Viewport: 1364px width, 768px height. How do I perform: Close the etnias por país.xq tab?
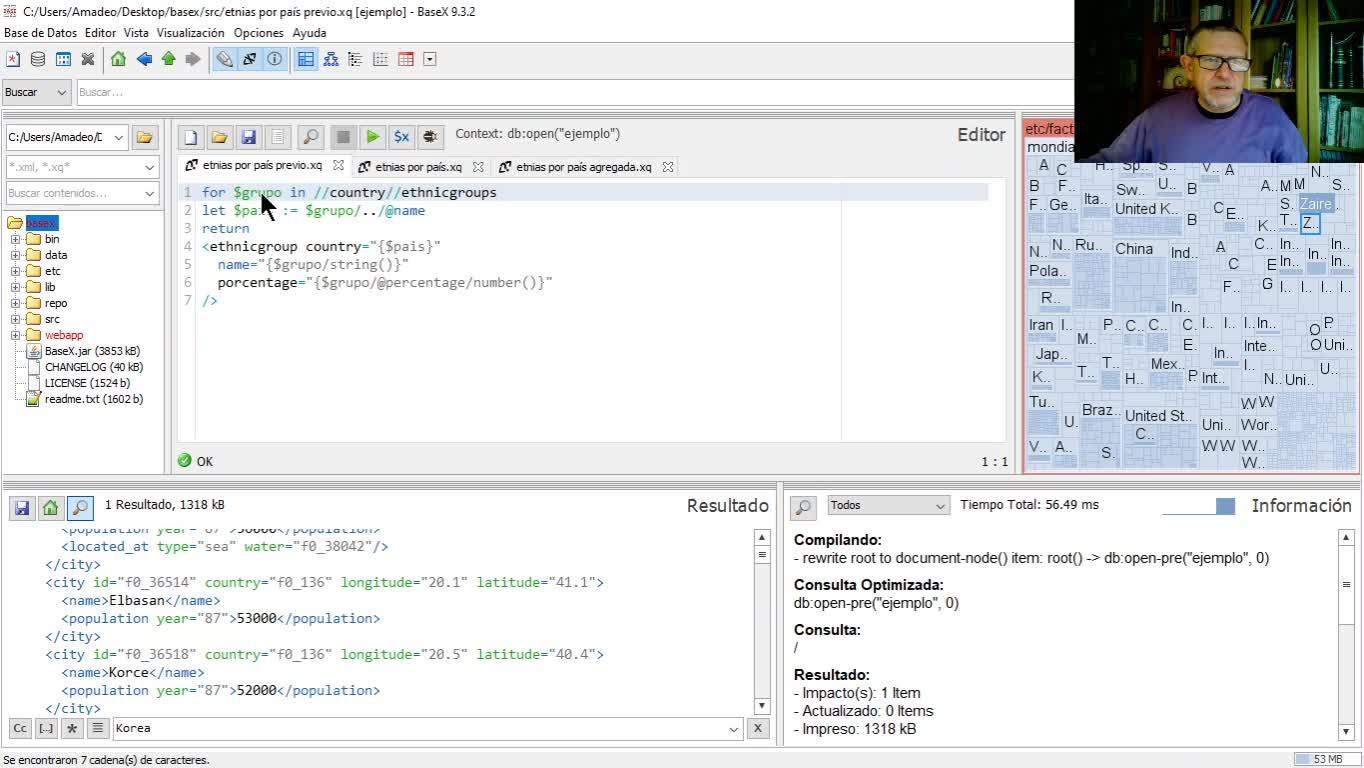478,167
